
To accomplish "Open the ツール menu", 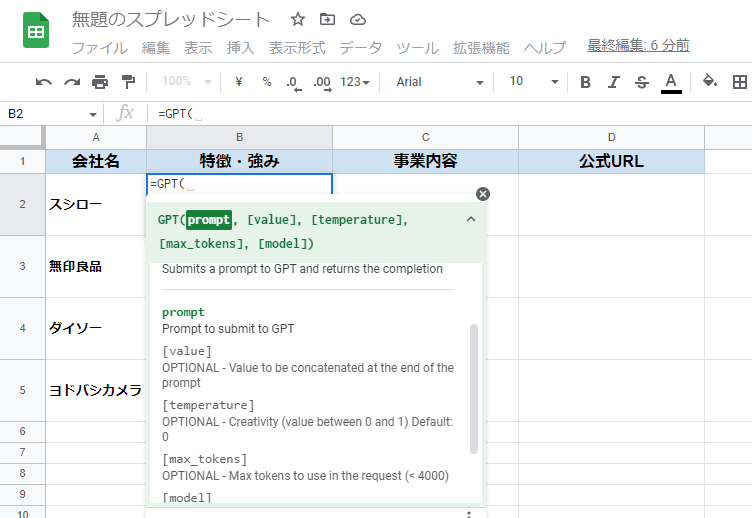I will pos(417,47).
